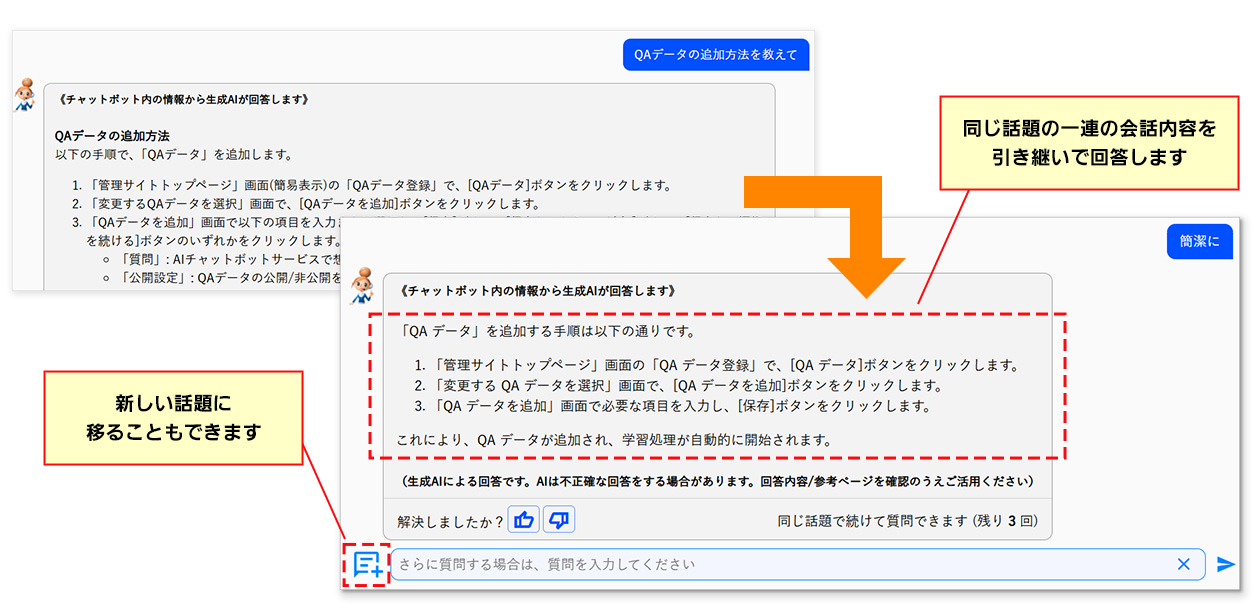Click the thumbs down feedback button

pos(559,520)
